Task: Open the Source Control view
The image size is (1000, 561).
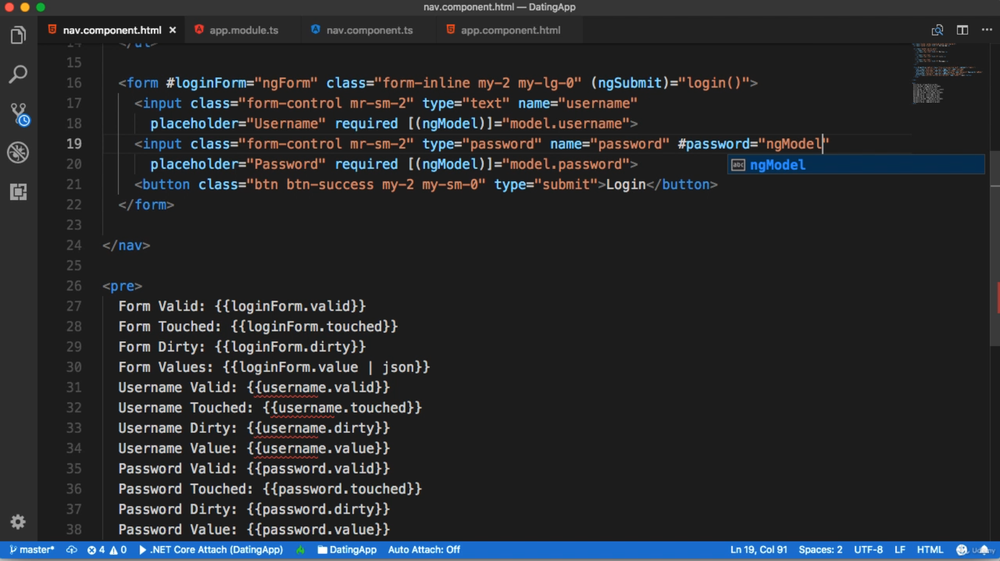Action: coord(19,114)
